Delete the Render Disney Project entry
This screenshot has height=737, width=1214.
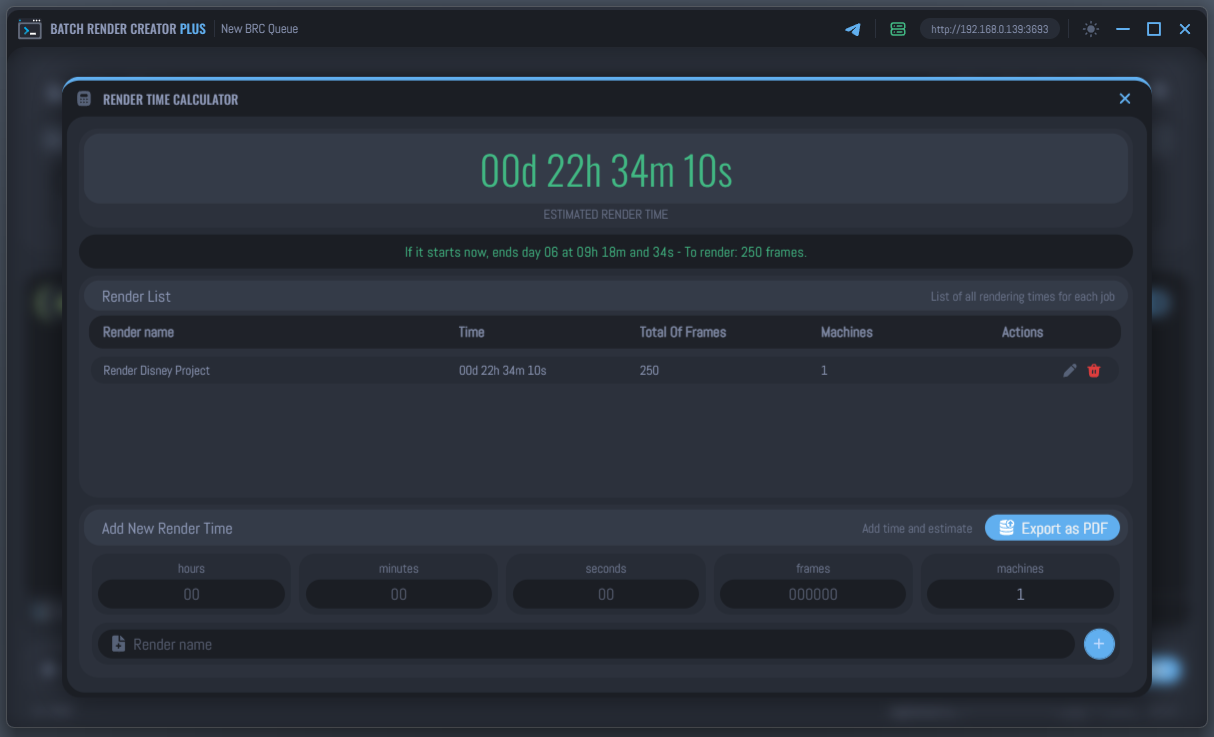point(1094,370)
